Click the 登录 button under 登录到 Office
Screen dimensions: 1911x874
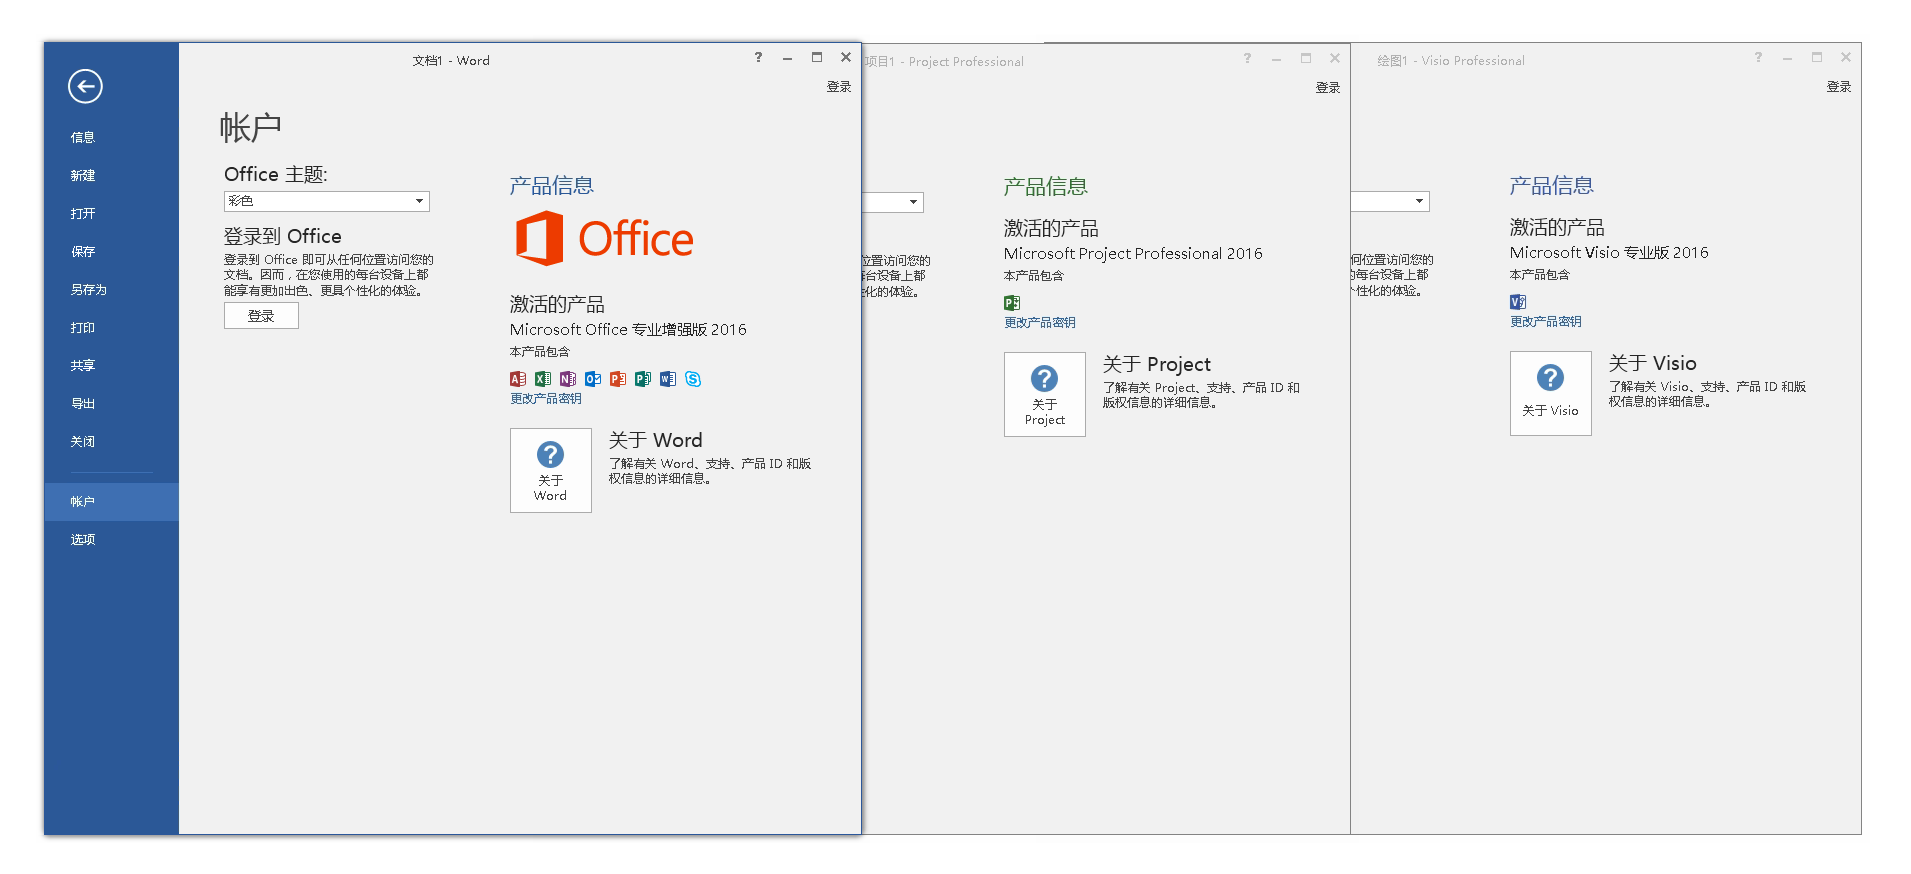261,316
